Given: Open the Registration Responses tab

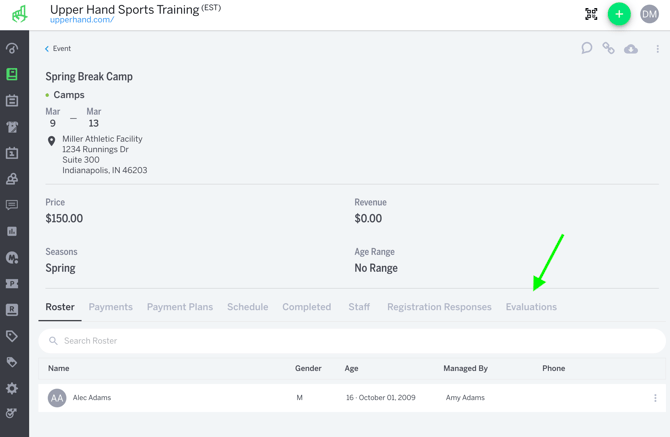Looking at the screenshot, I should [x=439, y=307].
